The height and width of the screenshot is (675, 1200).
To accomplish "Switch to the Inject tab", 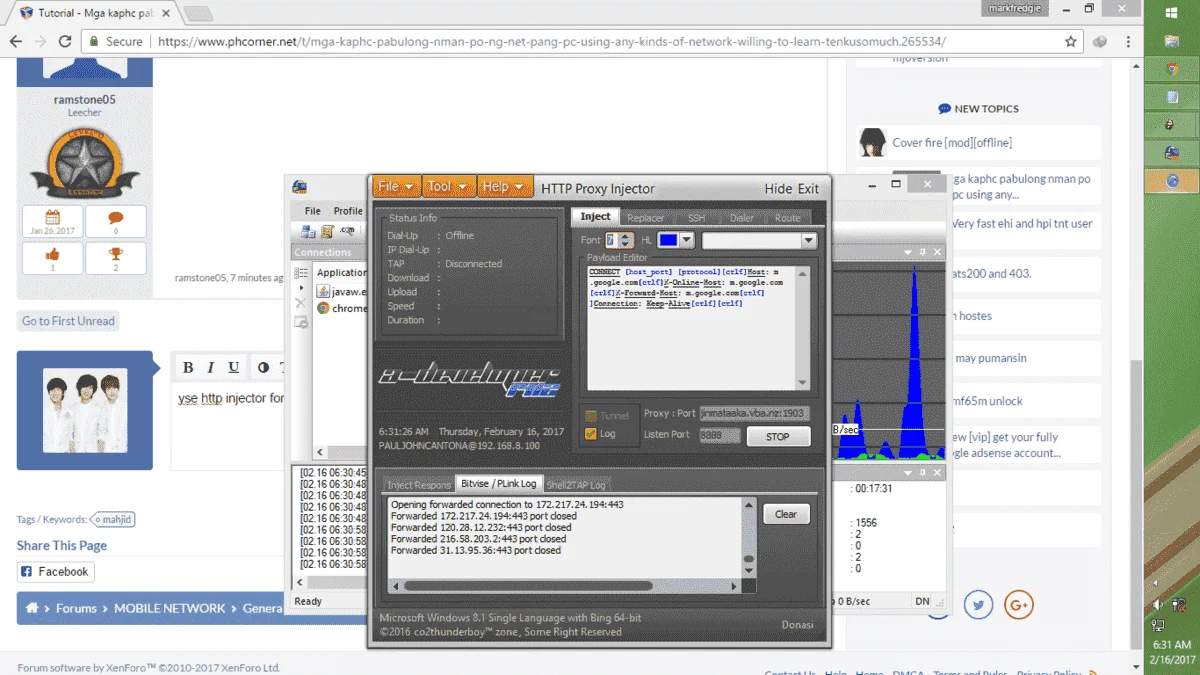I will tap(595, 217).
